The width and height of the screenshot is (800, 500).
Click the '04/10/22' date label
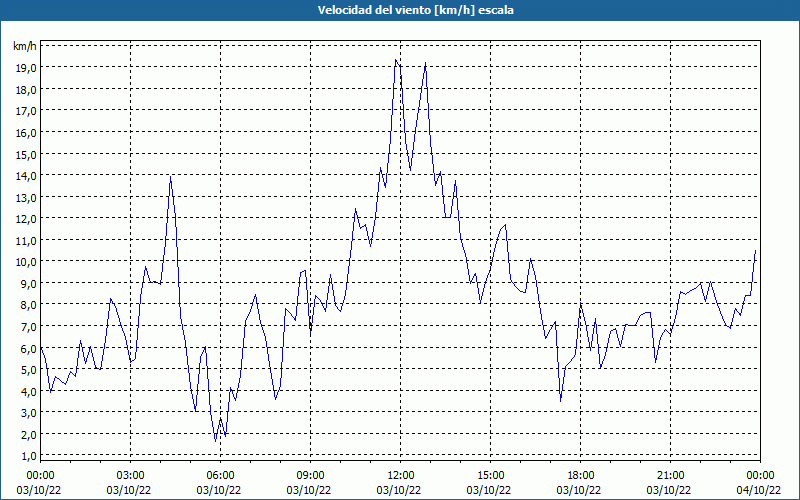[x=758, y=490]
